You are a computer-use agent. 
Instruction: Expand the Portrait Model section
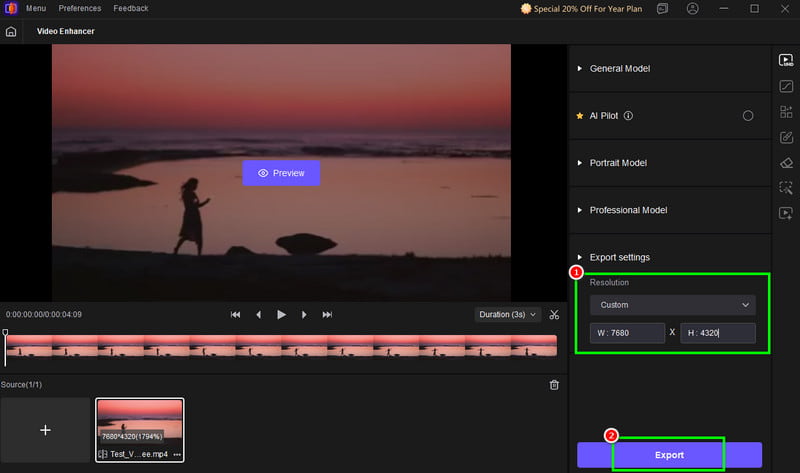[669, 163]
